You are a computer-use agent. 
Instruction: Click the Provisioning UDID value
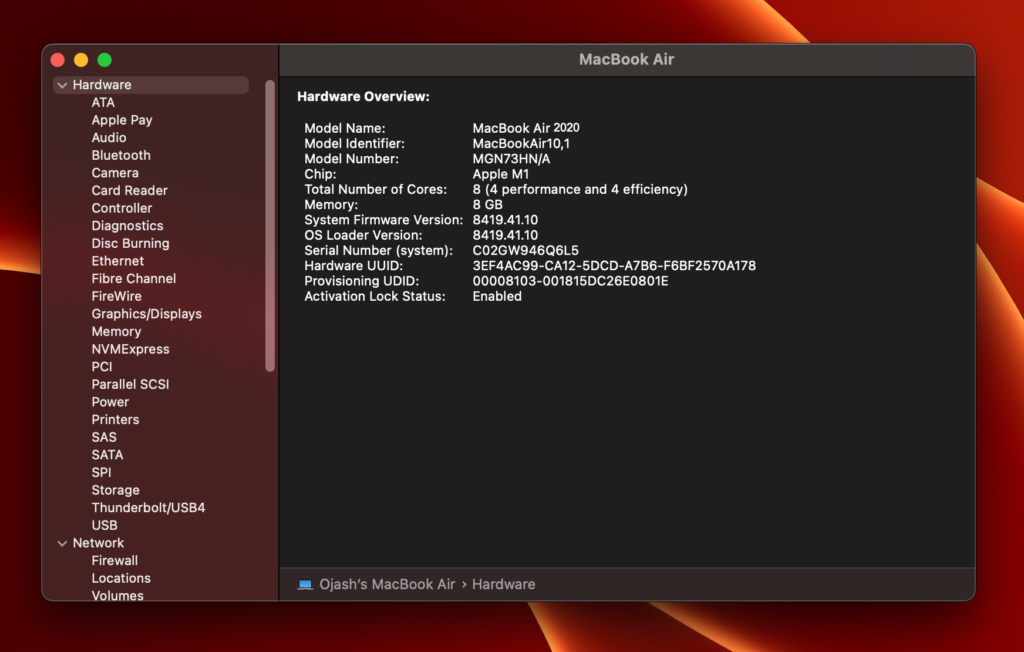click(570, 281)
